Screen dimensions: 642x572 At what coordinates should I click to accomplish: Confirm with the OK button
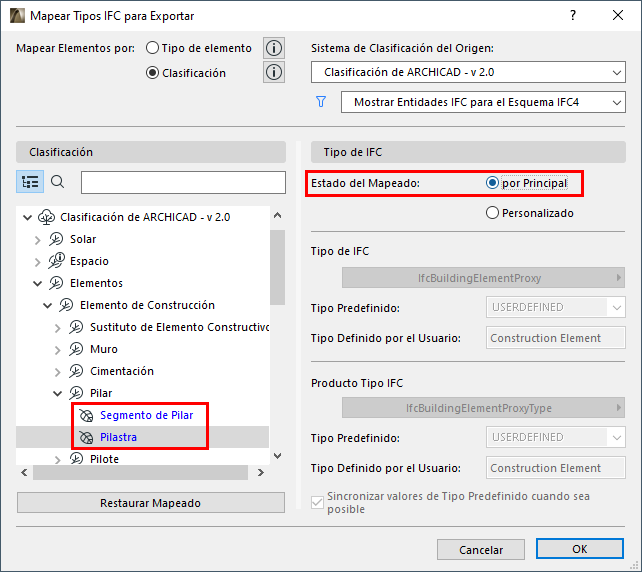[x=580, y=549]
